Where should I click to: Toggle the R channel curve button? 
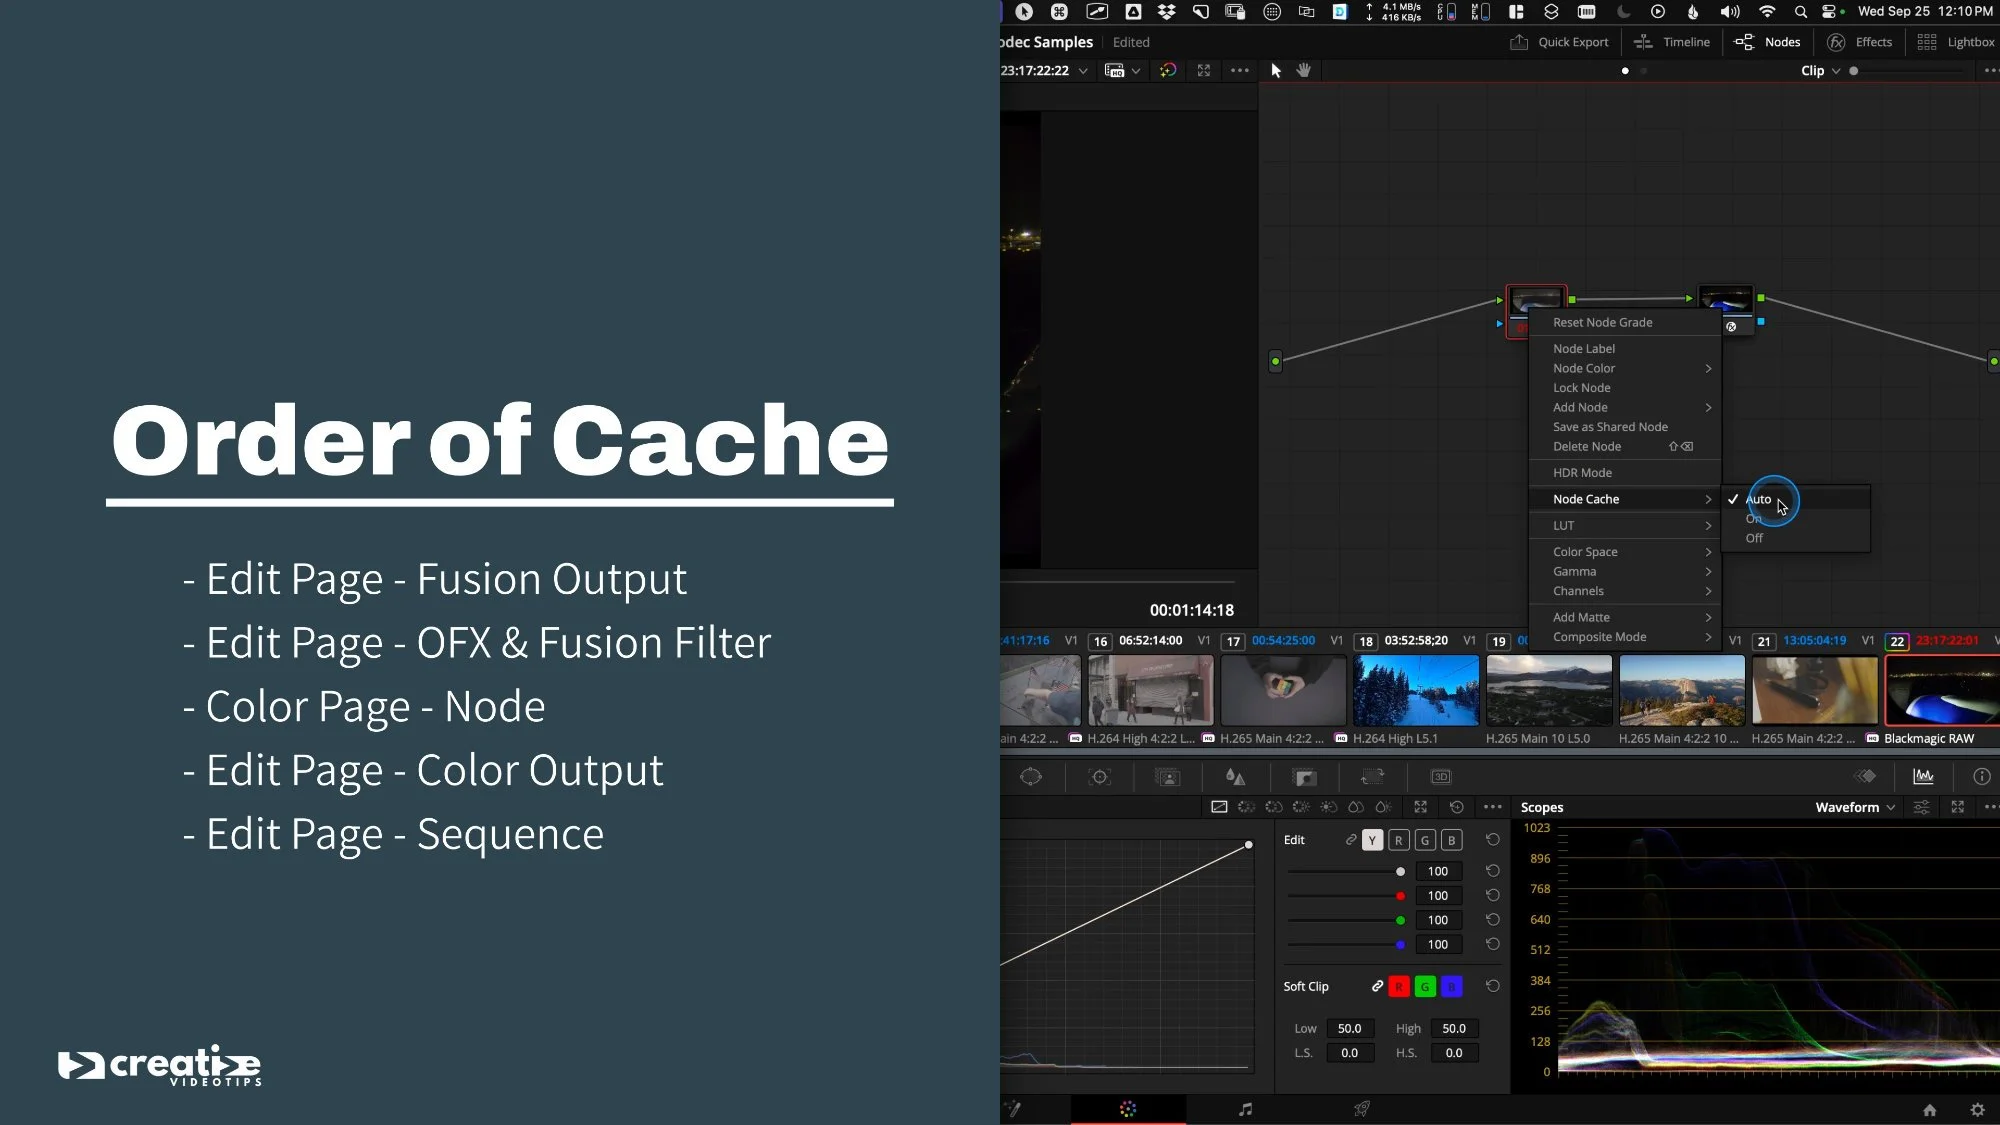1398,840
